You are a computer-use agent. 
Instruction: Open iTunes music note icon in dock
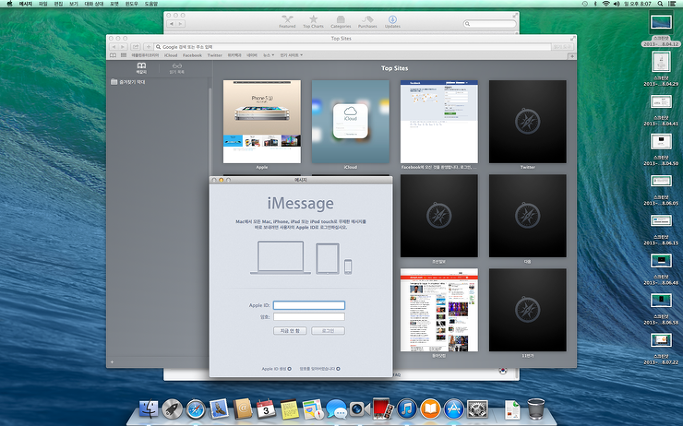[407, 409]
